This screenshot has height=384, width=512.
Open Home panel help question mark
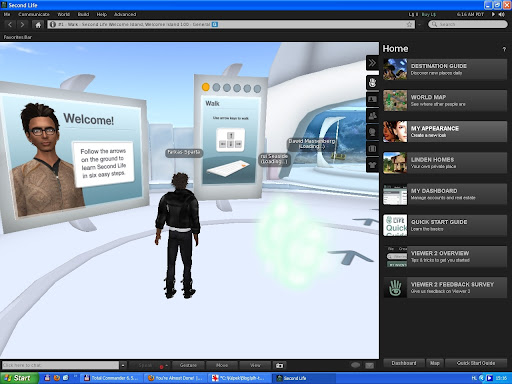click(504, 49)
